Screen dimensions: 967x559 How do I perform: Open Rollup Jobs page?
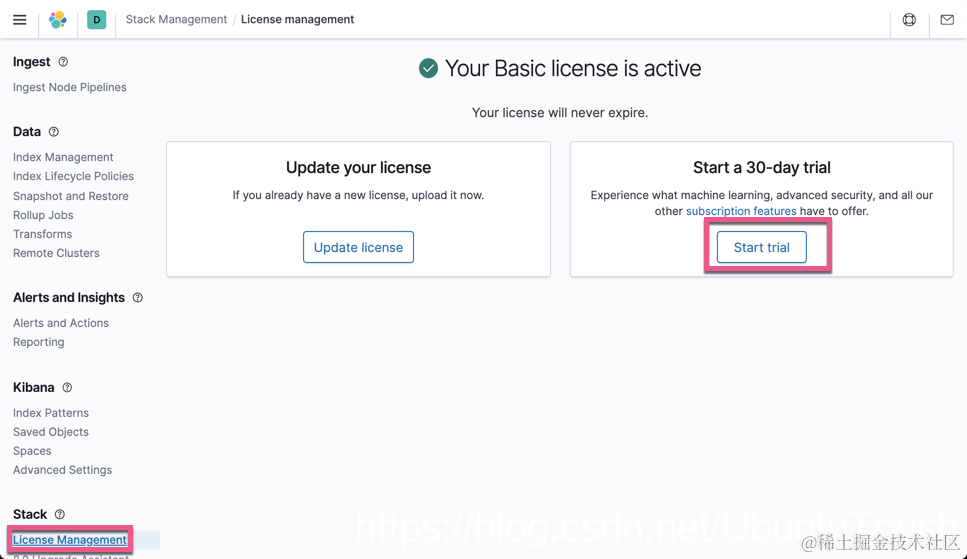43,215
